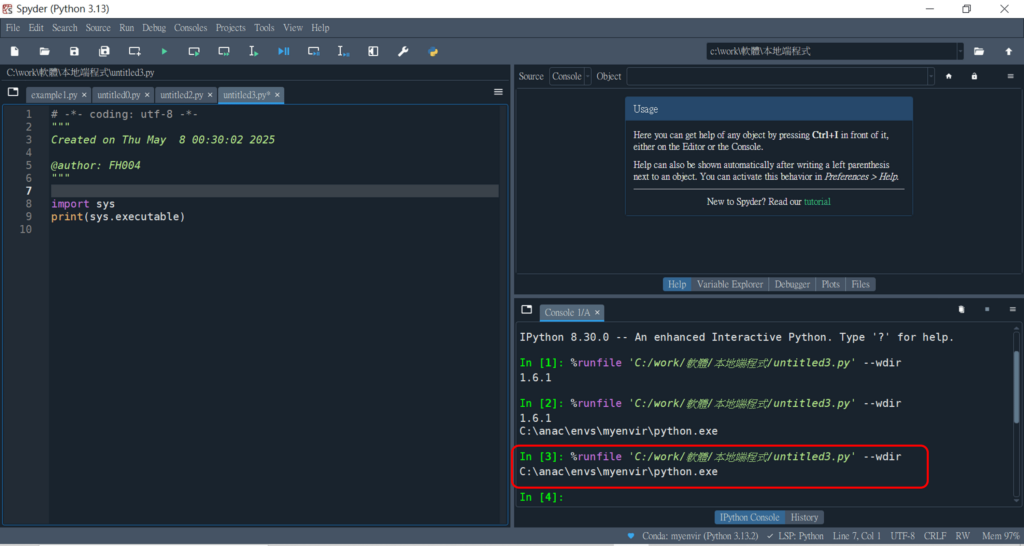Click the Save file icon
This screenshot has height=546, width=1024.
coord(74,51)
